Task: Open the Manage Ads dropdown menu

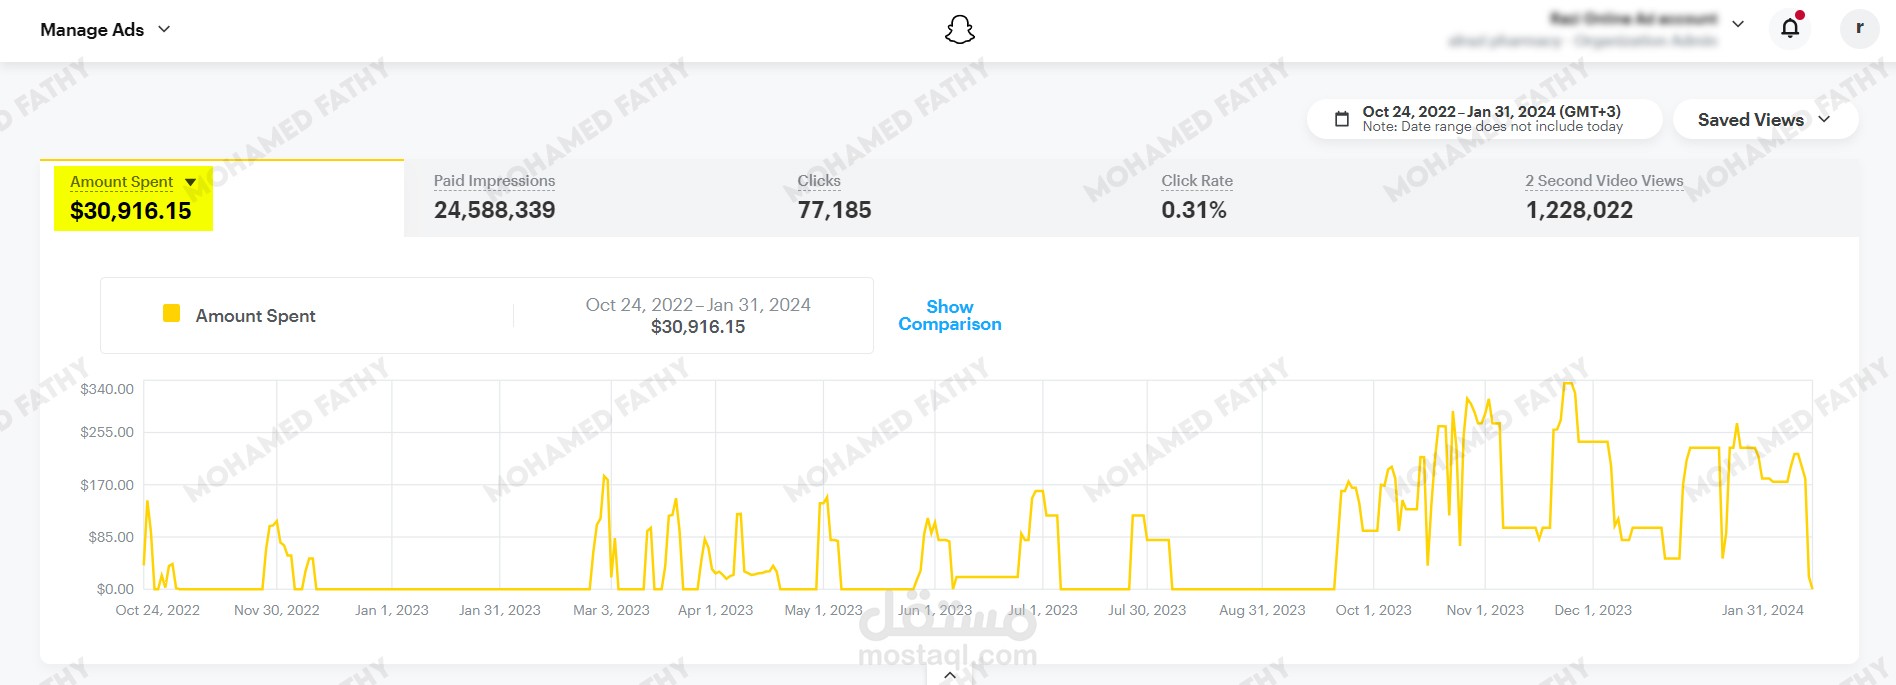Action: pos(105,30)
